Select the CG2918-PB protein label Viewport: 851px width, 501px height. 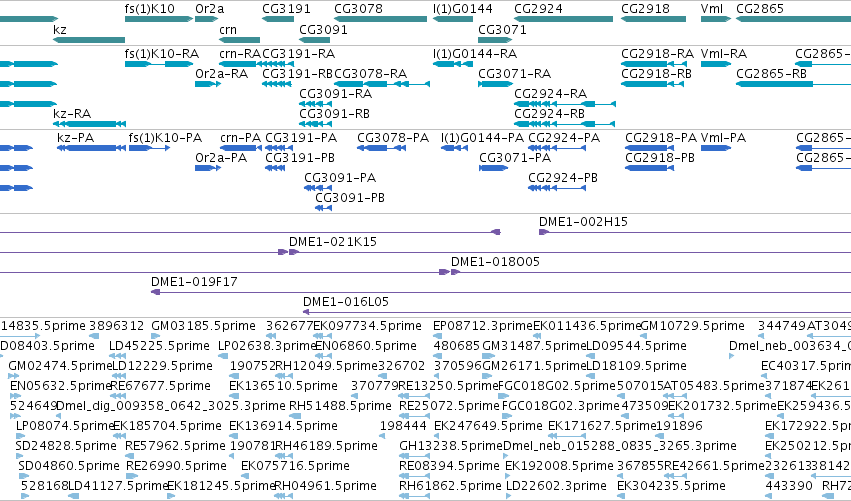[660, 158]
